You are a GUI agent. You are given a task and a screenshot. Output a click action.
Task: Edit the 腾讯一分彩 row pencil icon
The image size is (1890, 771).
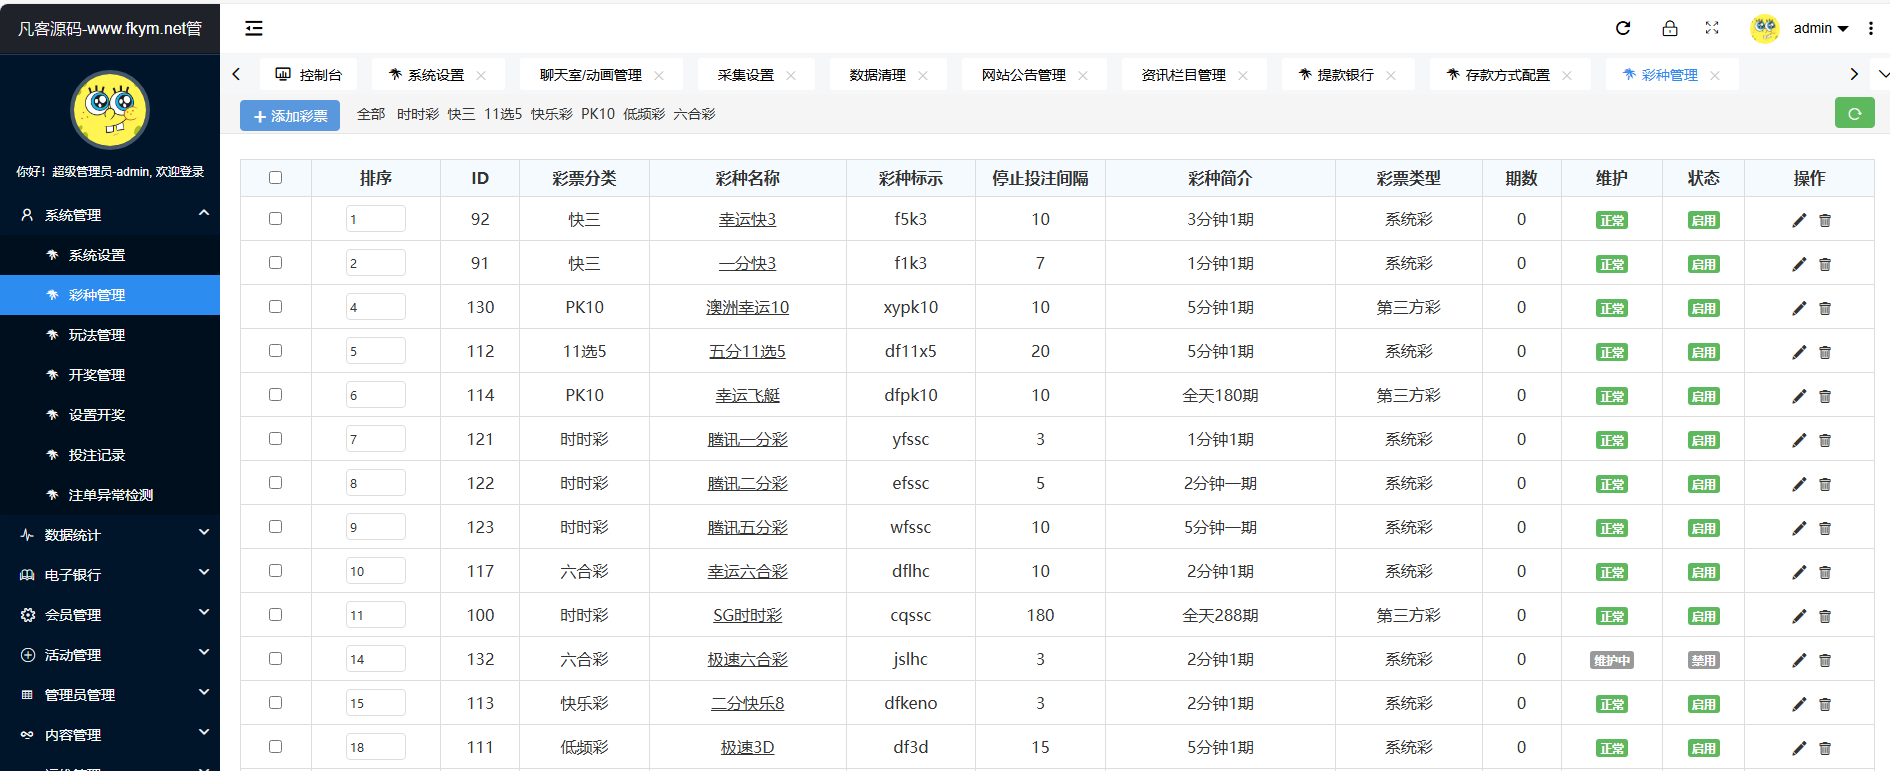point(1799,440)
